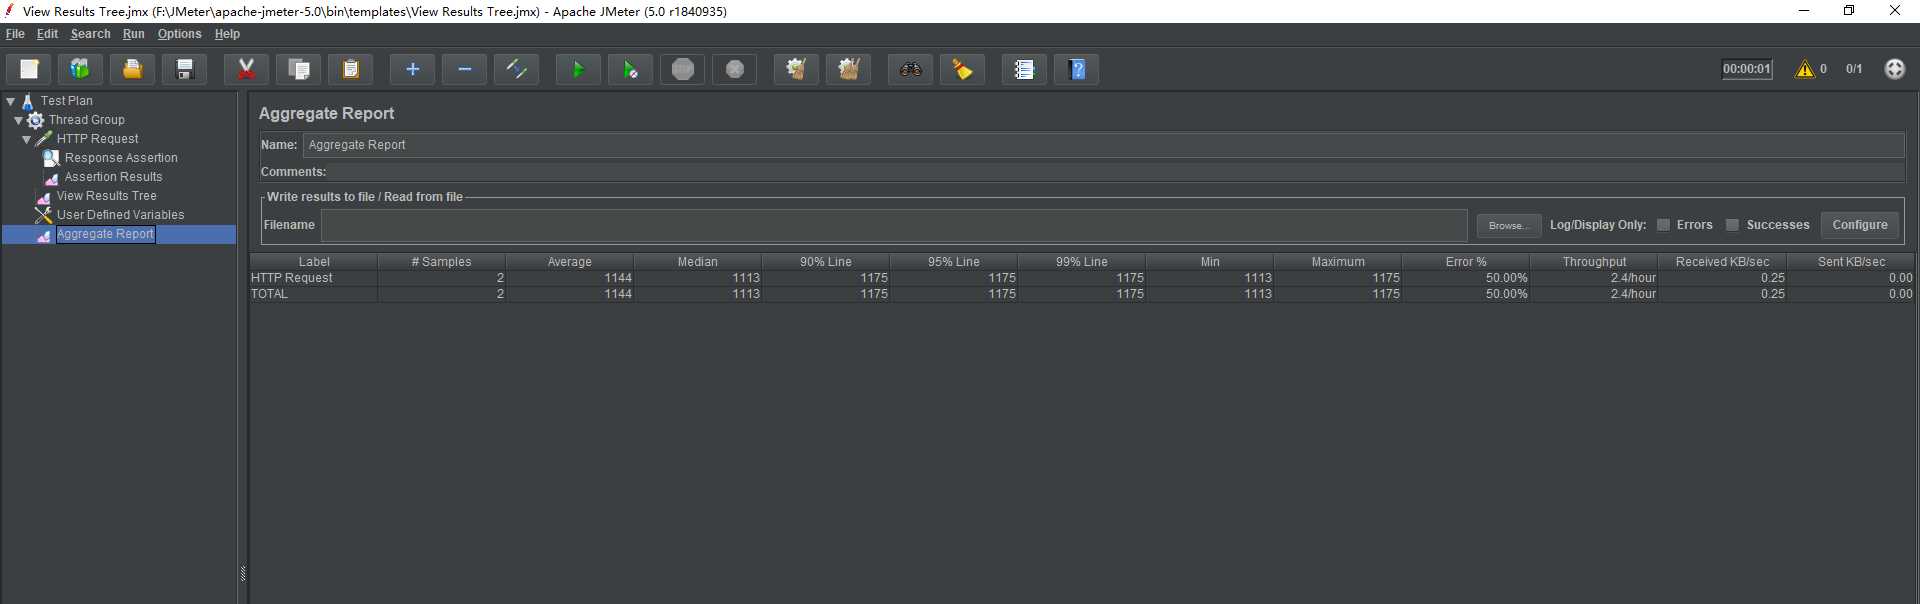Open the File menu
1920x604 pixels.
15,34
